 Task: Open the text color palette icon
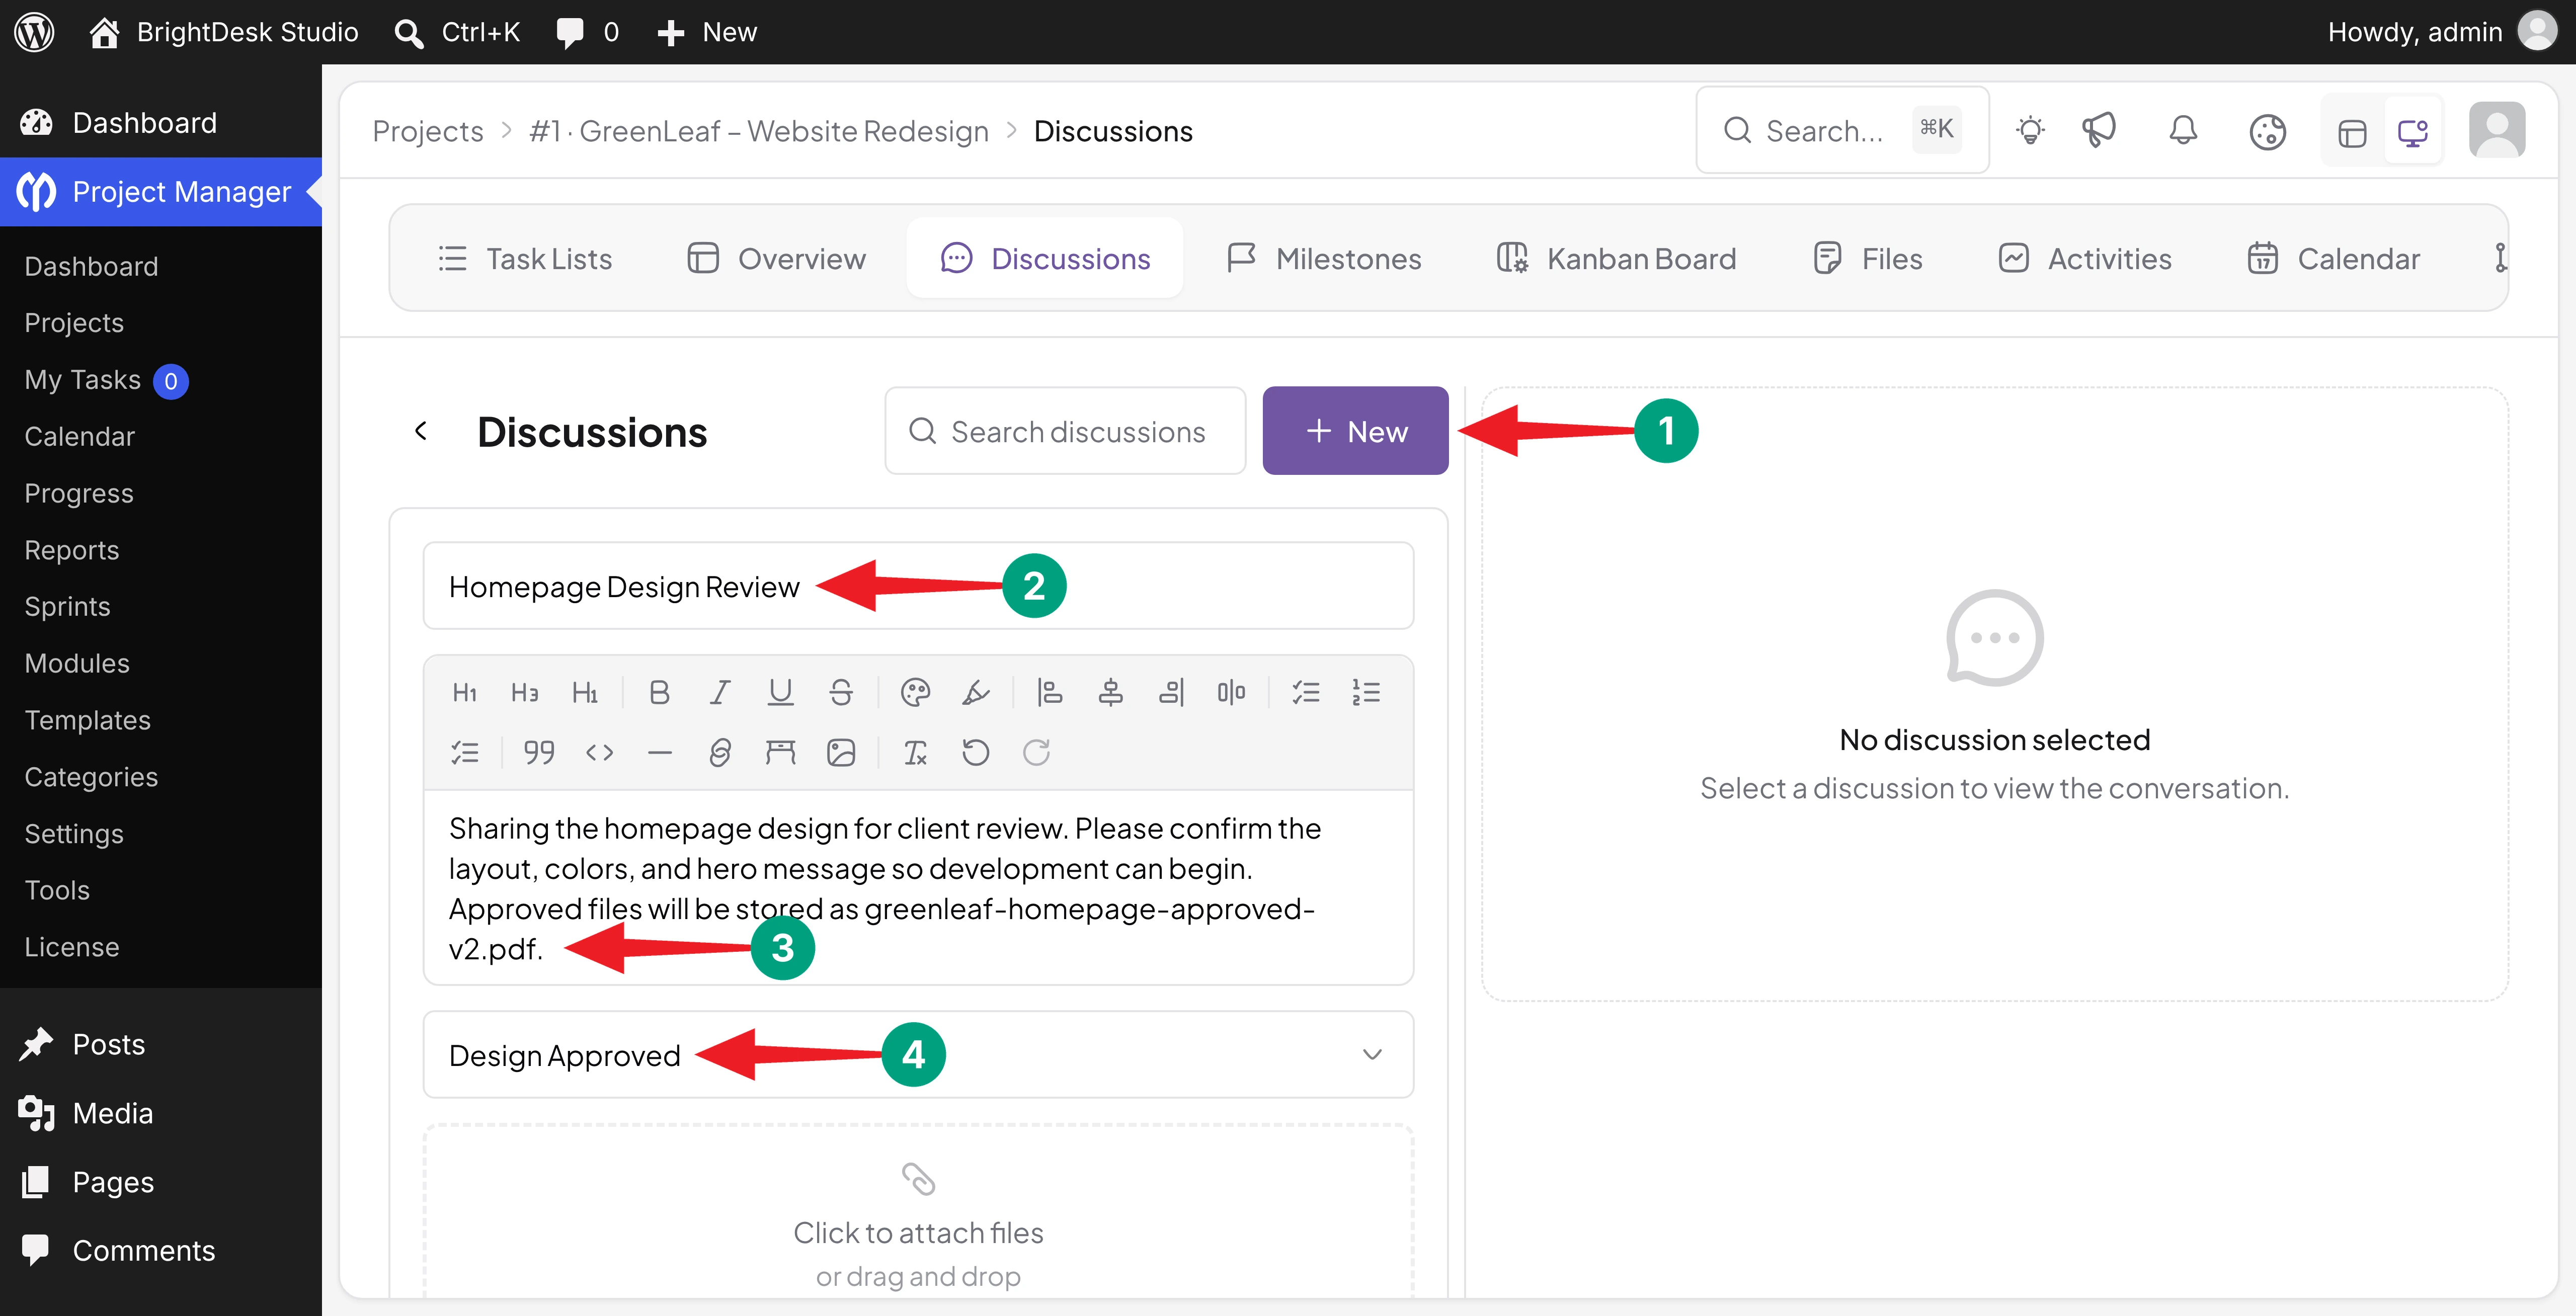tap(915, 692)
